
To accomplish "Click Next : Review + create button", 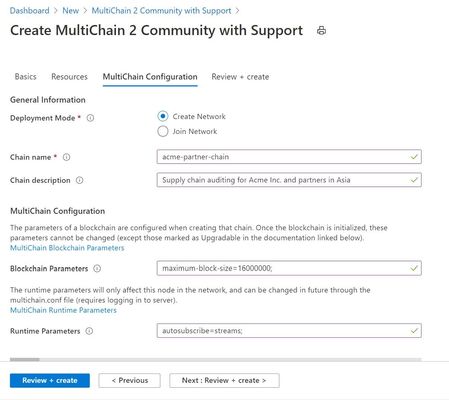I will coord(224,380).
